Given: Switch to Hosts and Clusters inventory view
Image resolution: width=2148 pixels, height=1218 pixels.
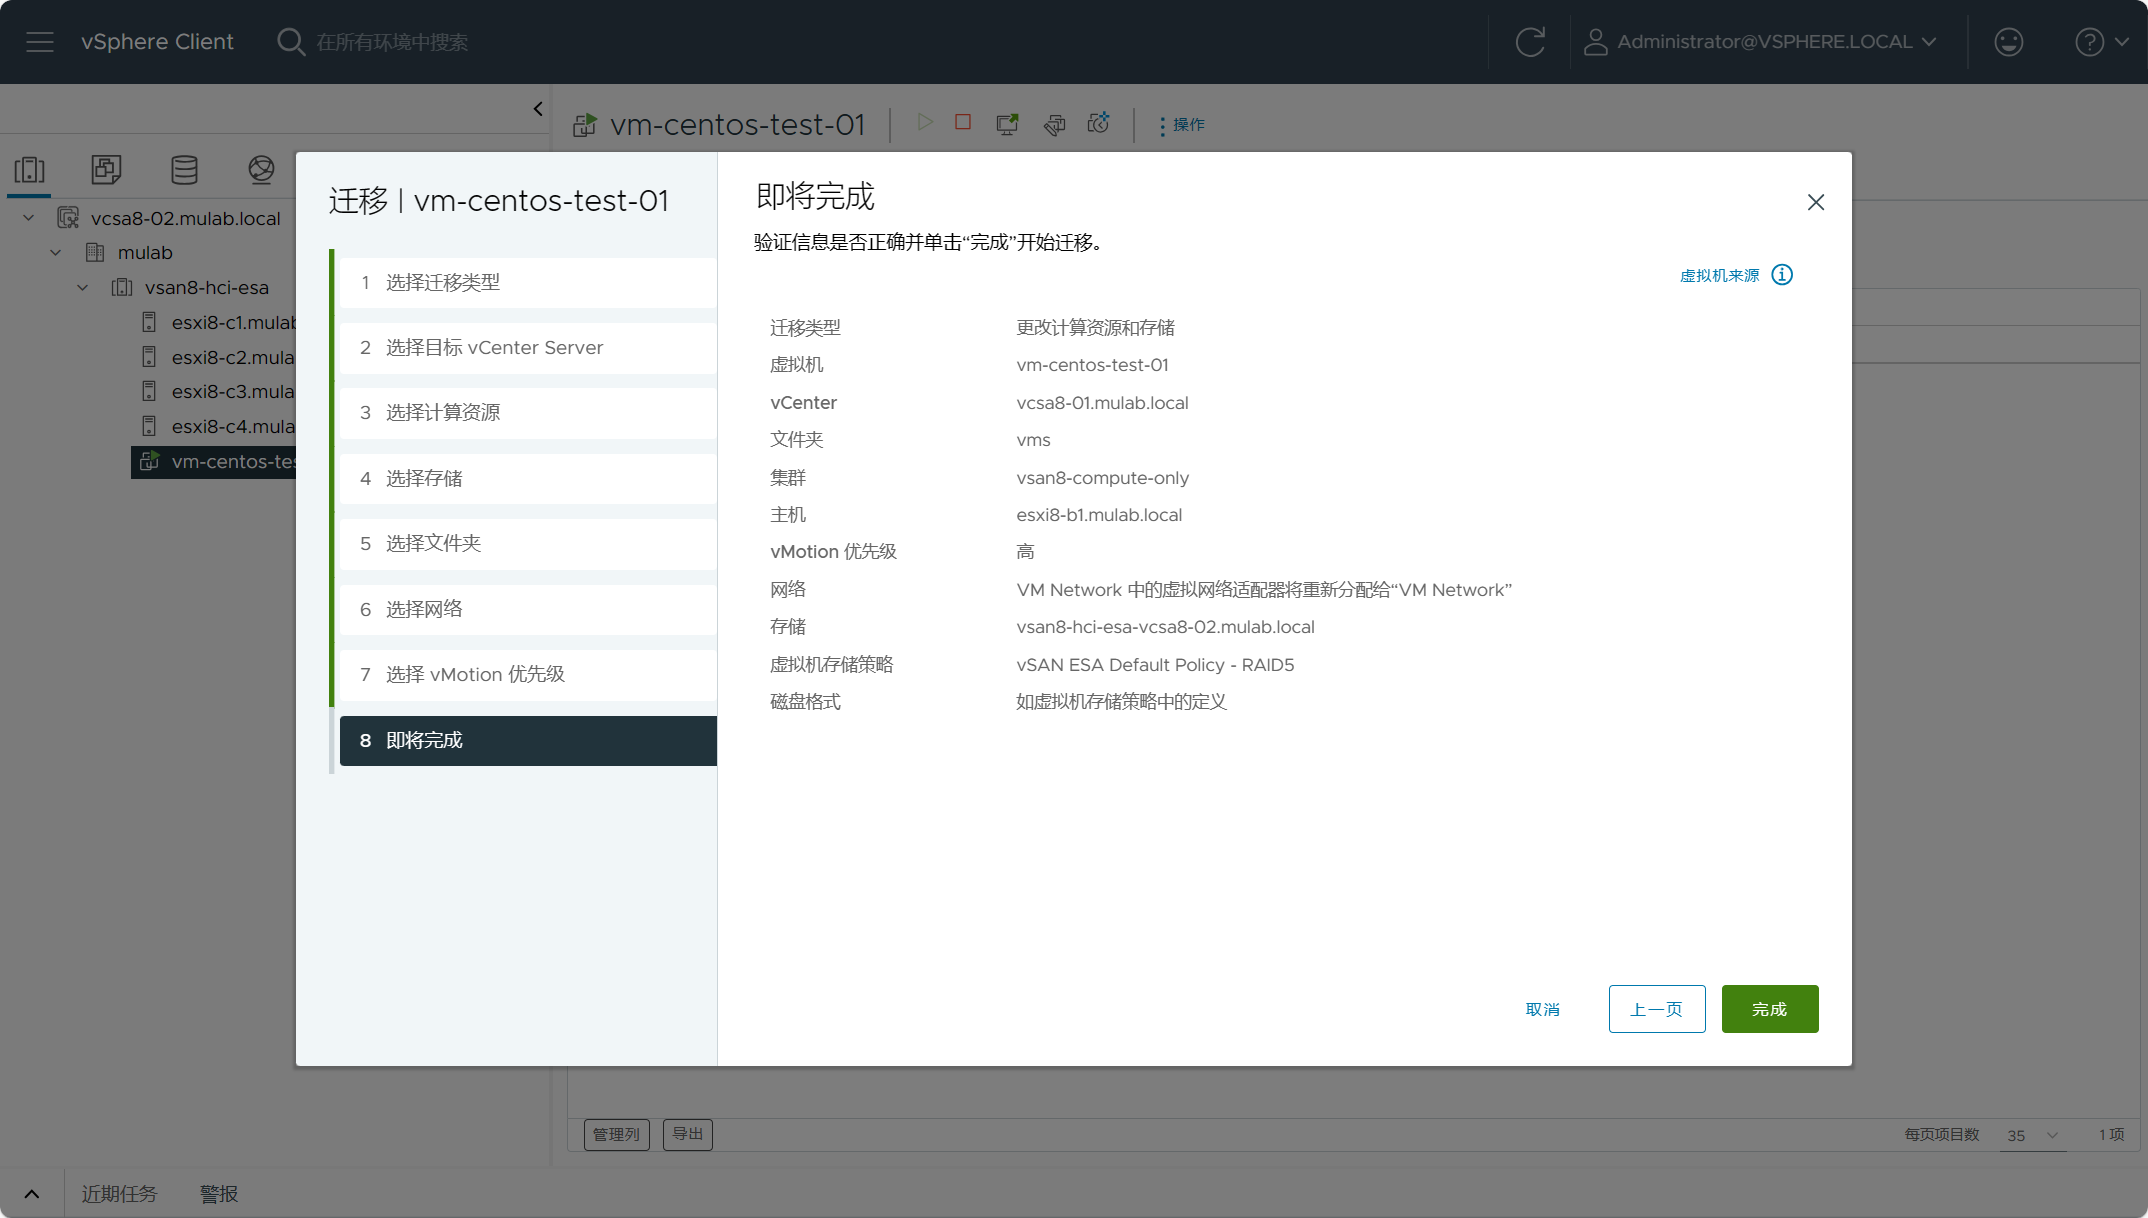Looking at the screenshot, I should (x=30, y=170).
